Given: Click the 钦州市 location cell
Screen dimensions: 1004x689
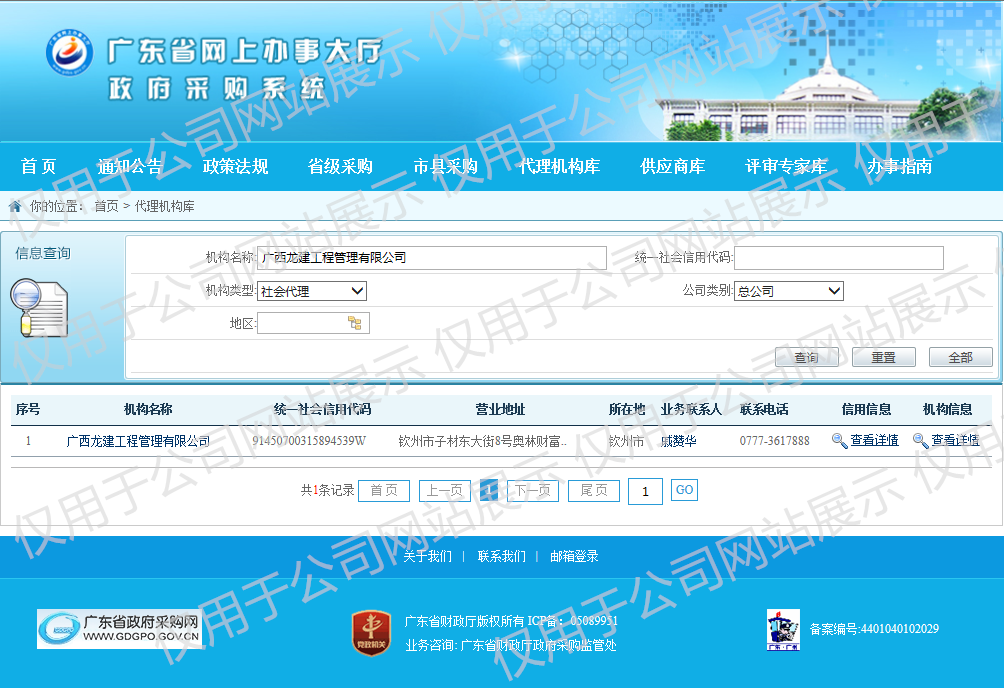Looking at the screenshot, I should coord(626,441).
